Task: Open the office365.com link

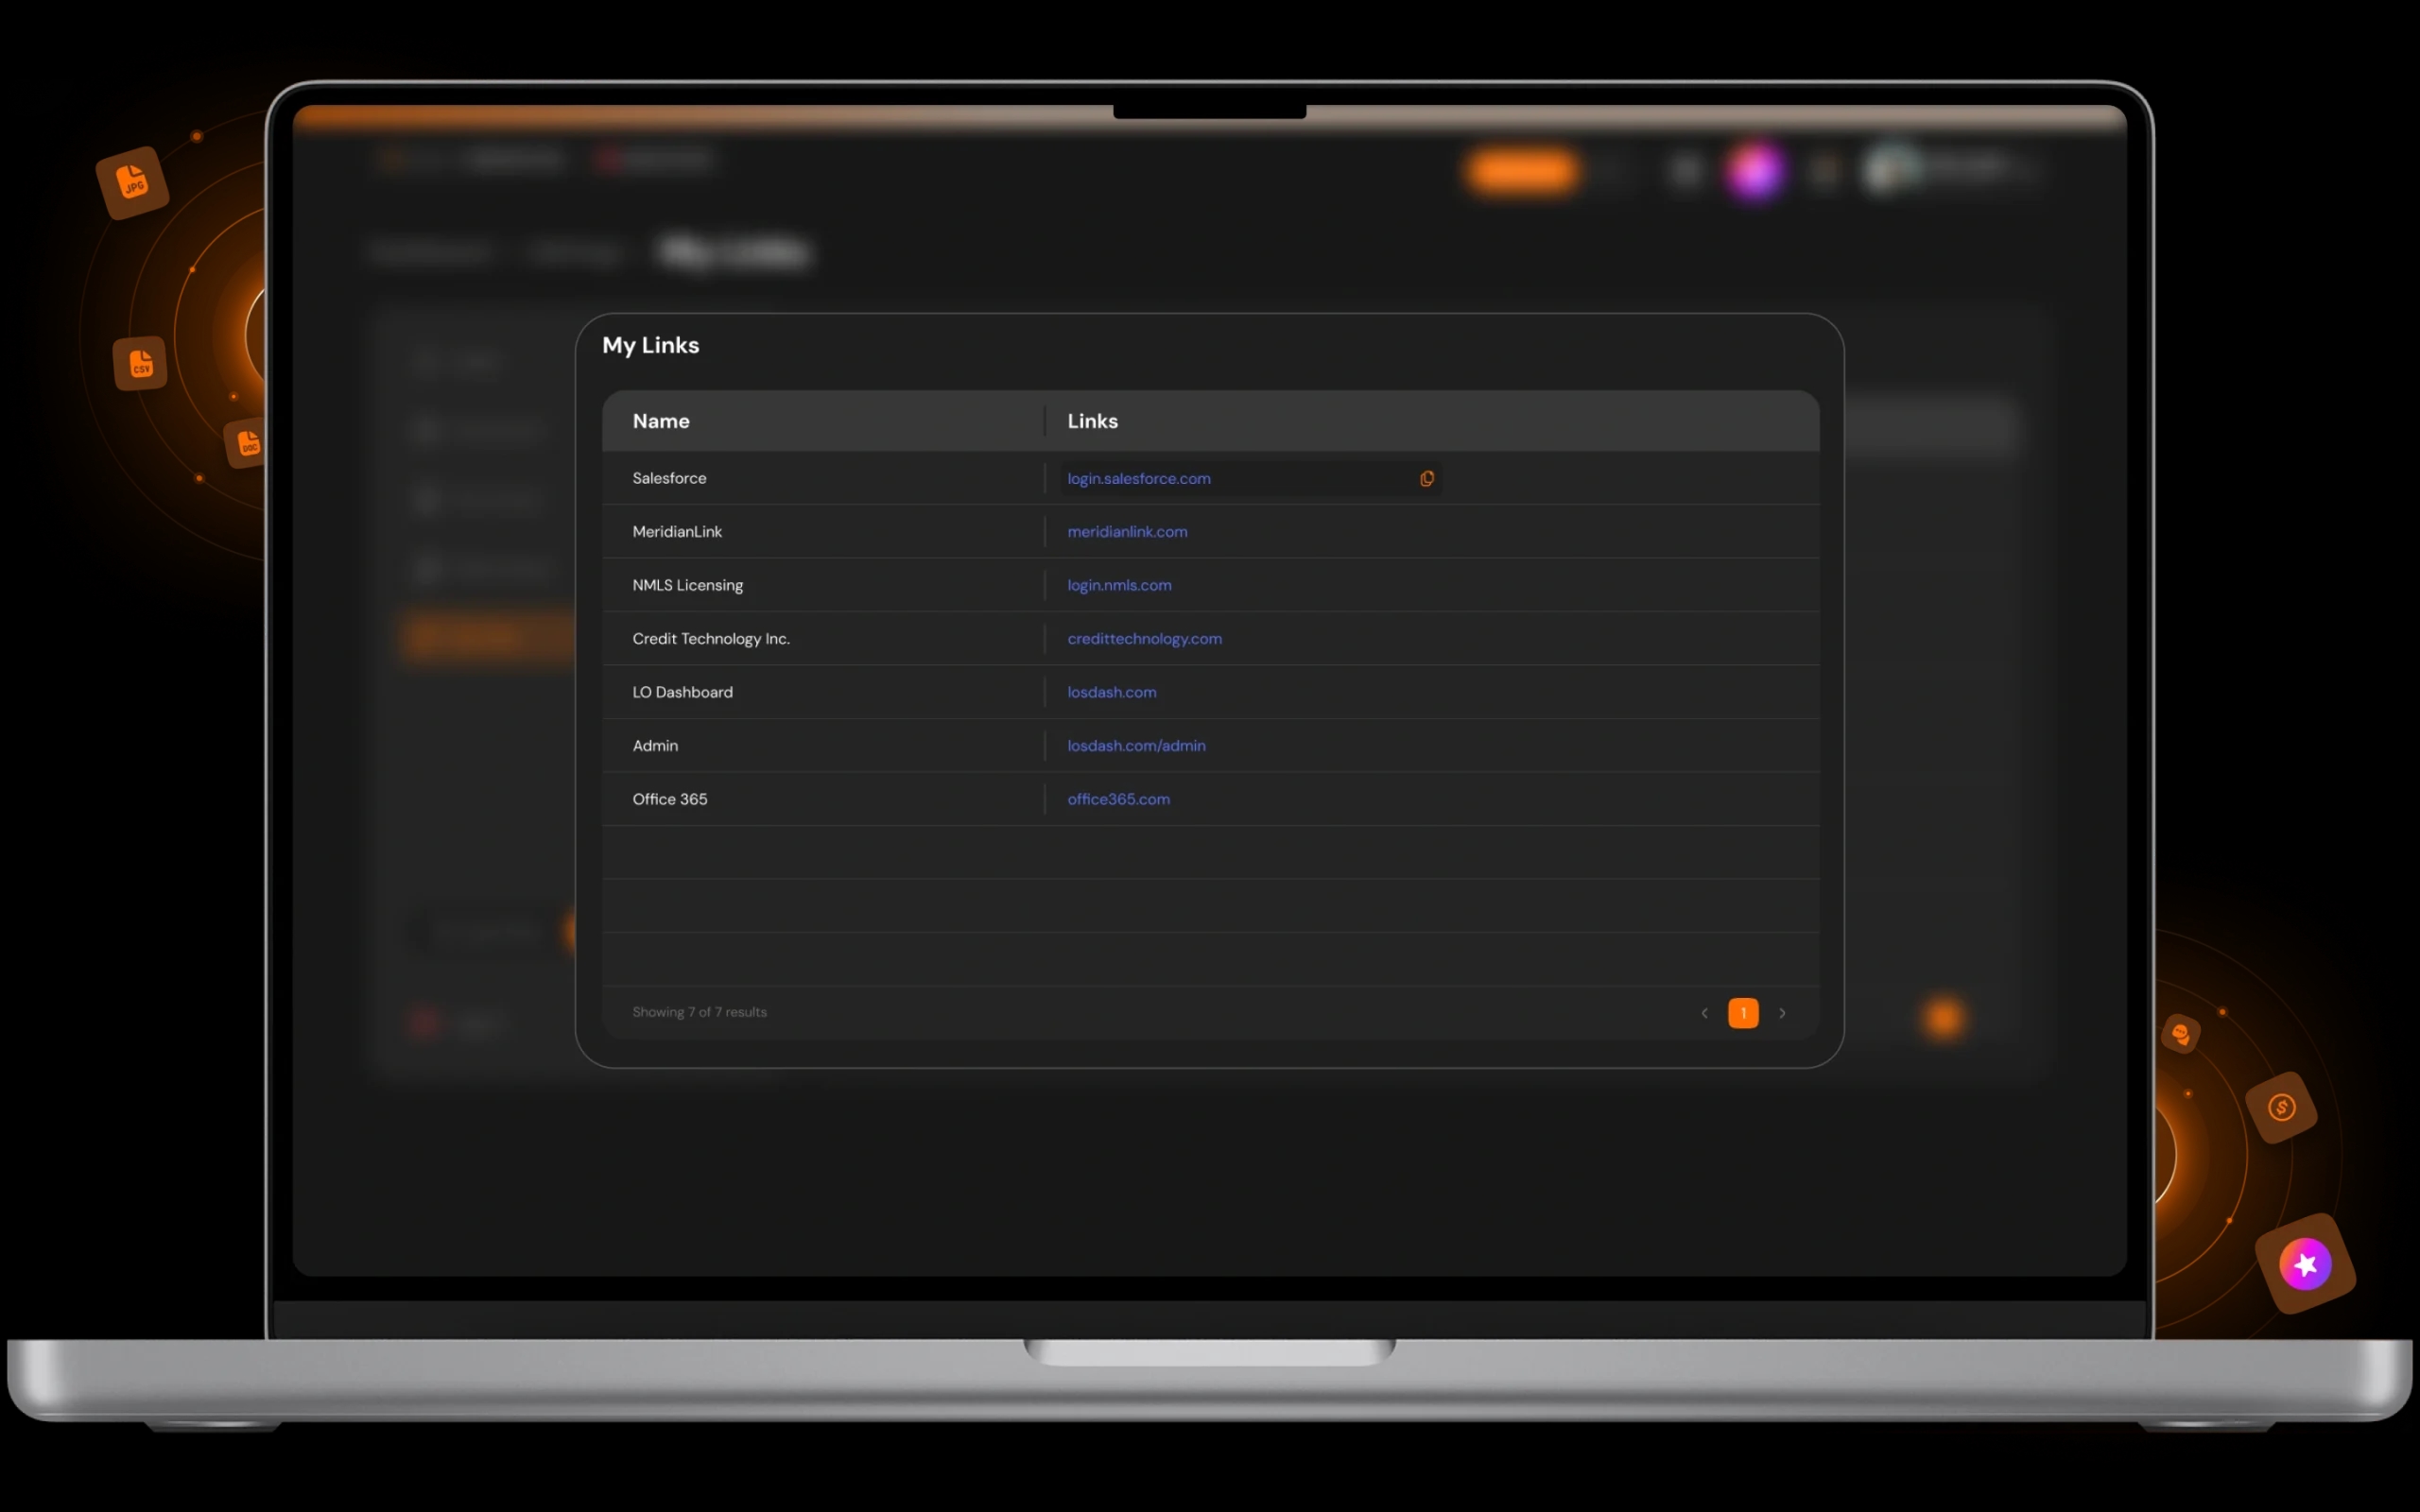Action: (1118, 799)
